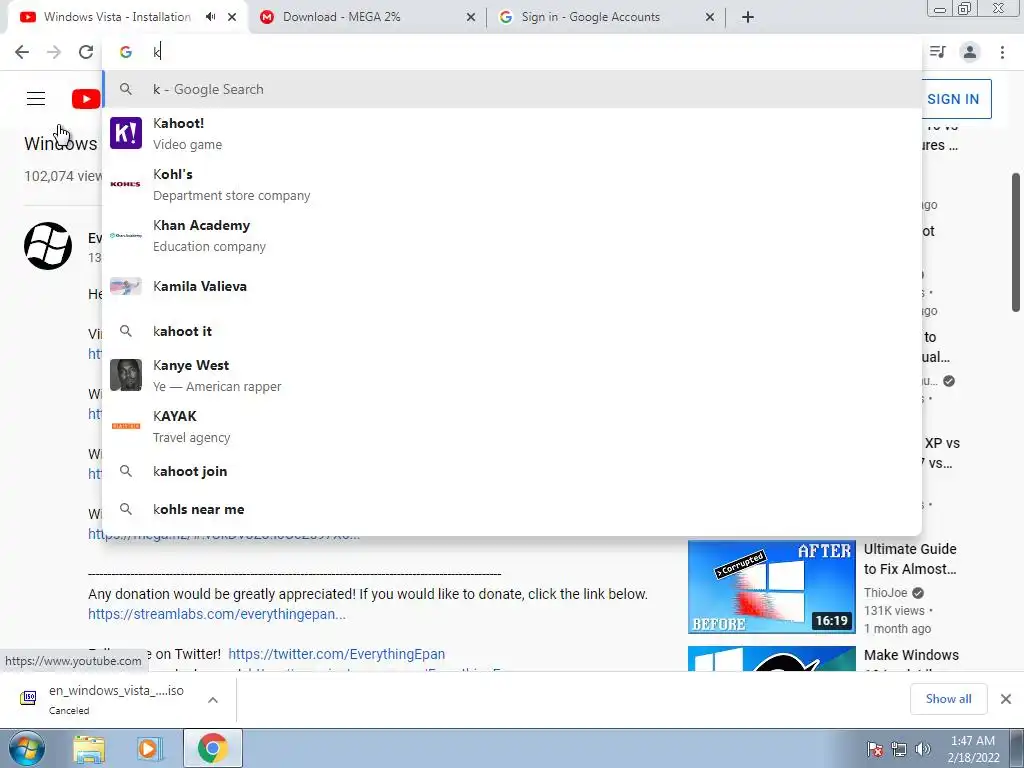Click the Kanye West portrait thumbnail
The width and height of the screenshot is (1024, 768).
[x=125, y=375]
